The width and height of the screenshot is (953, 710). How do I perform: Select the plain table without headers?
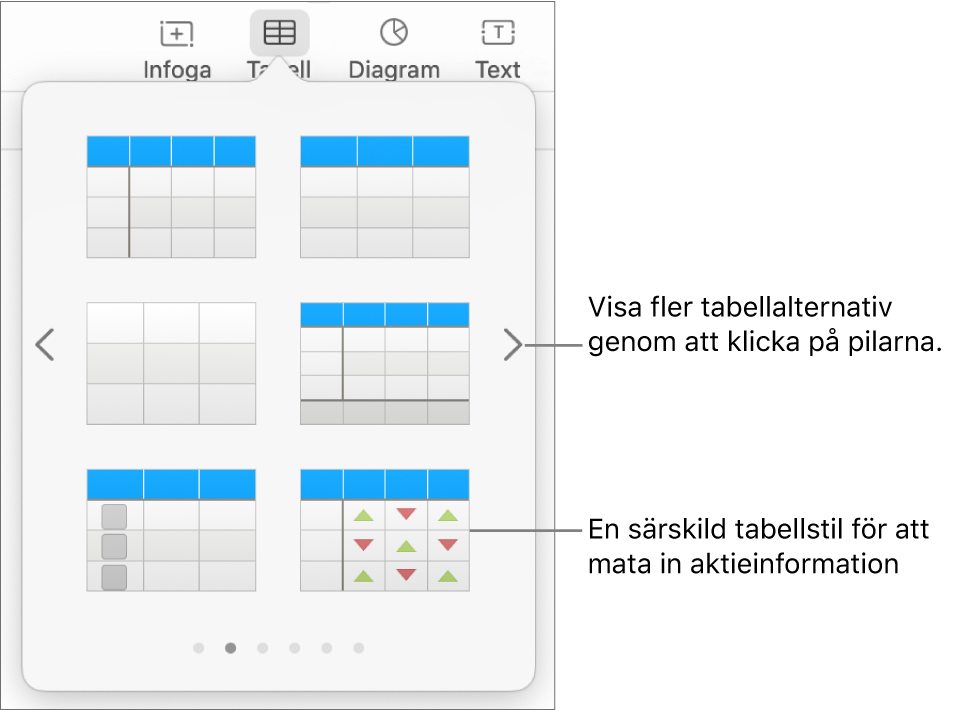click(171, 364)
